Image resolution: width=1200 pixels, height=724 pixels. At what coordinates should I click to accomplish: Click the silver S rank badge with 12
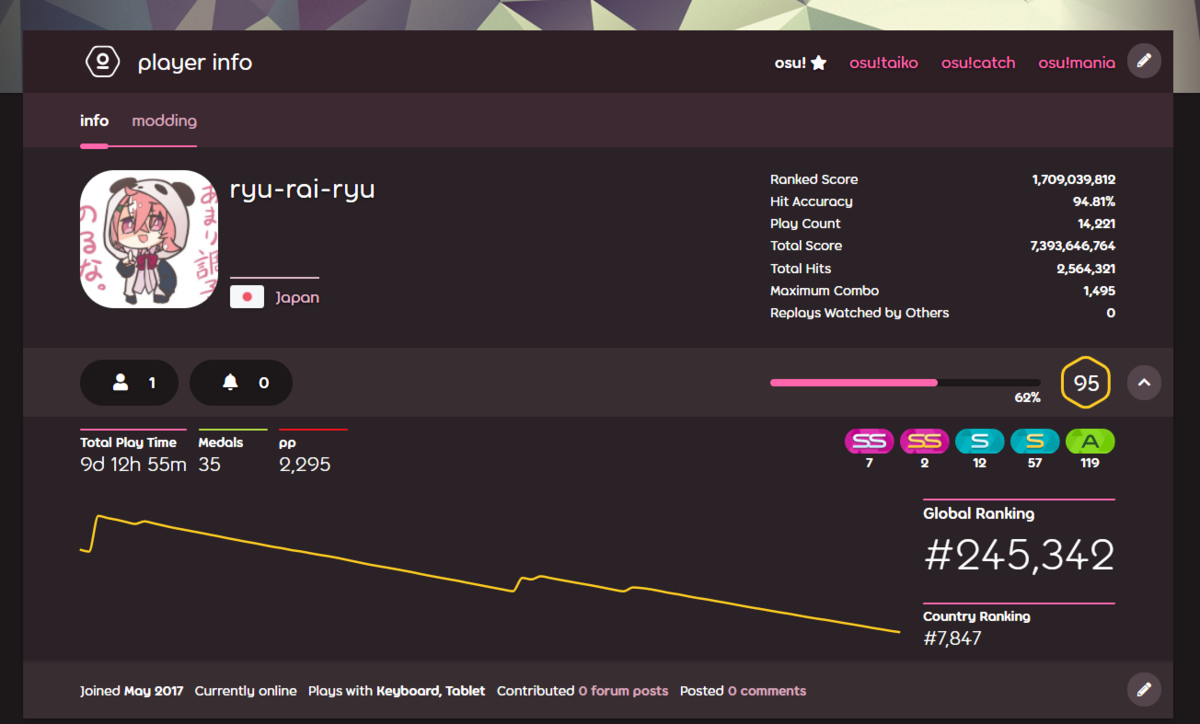[x=980, y=441]
